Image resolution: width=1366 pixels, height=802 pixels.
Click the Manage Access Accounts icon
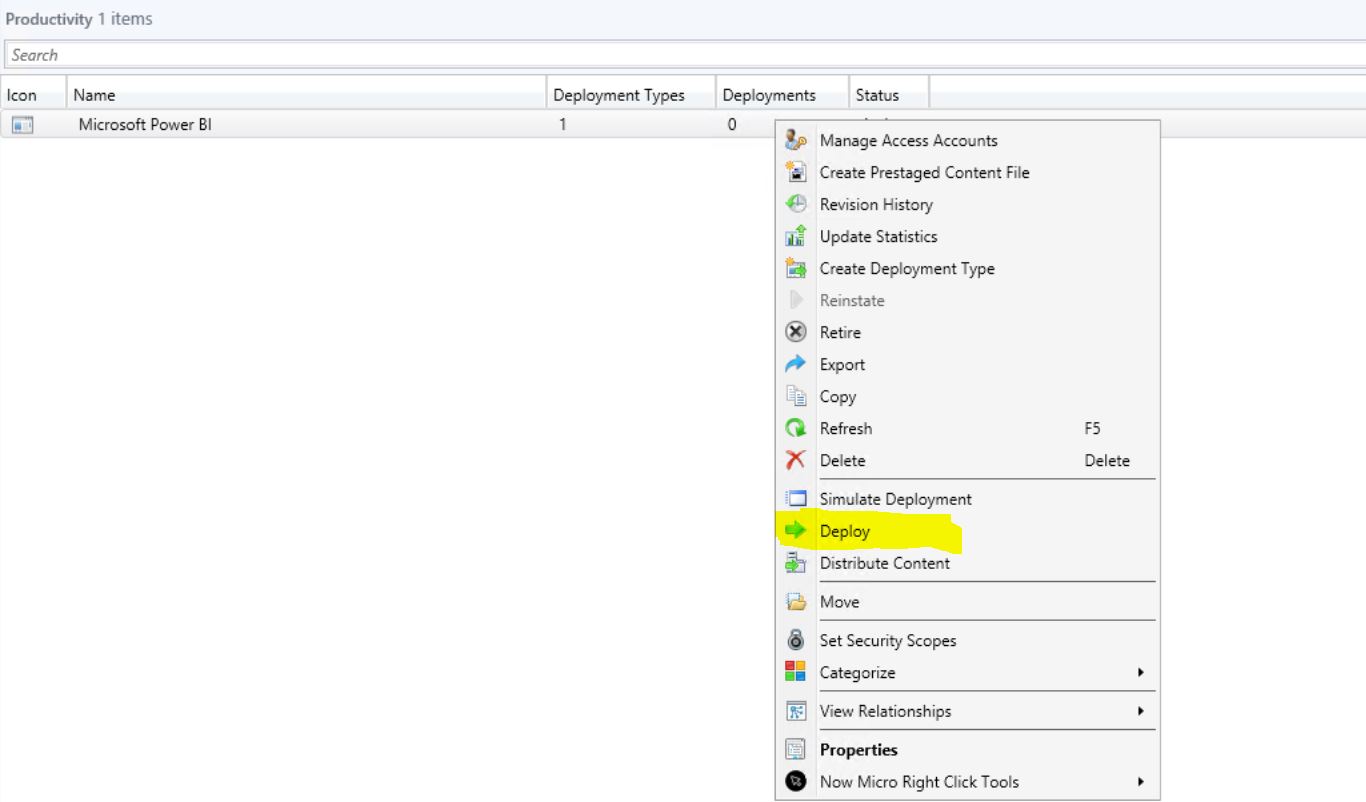click(x=796, y=140)
